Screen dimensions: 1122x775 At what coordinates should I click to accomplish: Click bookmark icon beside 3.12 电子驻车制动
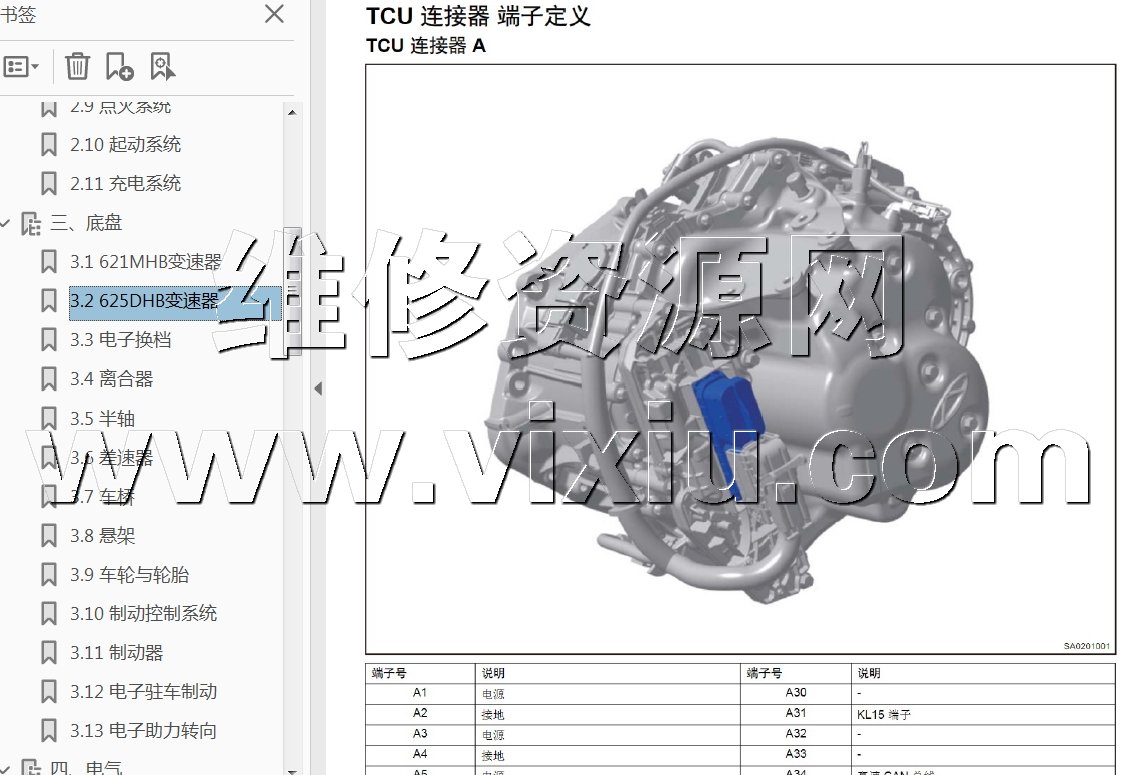48,692
